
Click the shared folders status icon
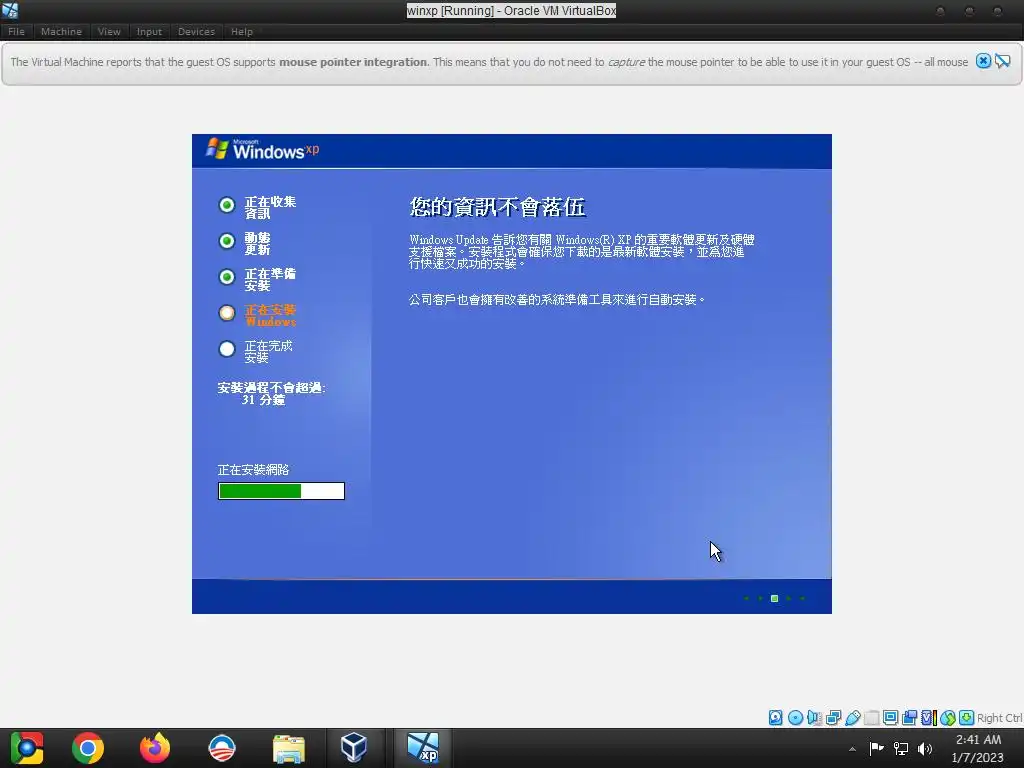pyautogui.click(x=871, y=718)
